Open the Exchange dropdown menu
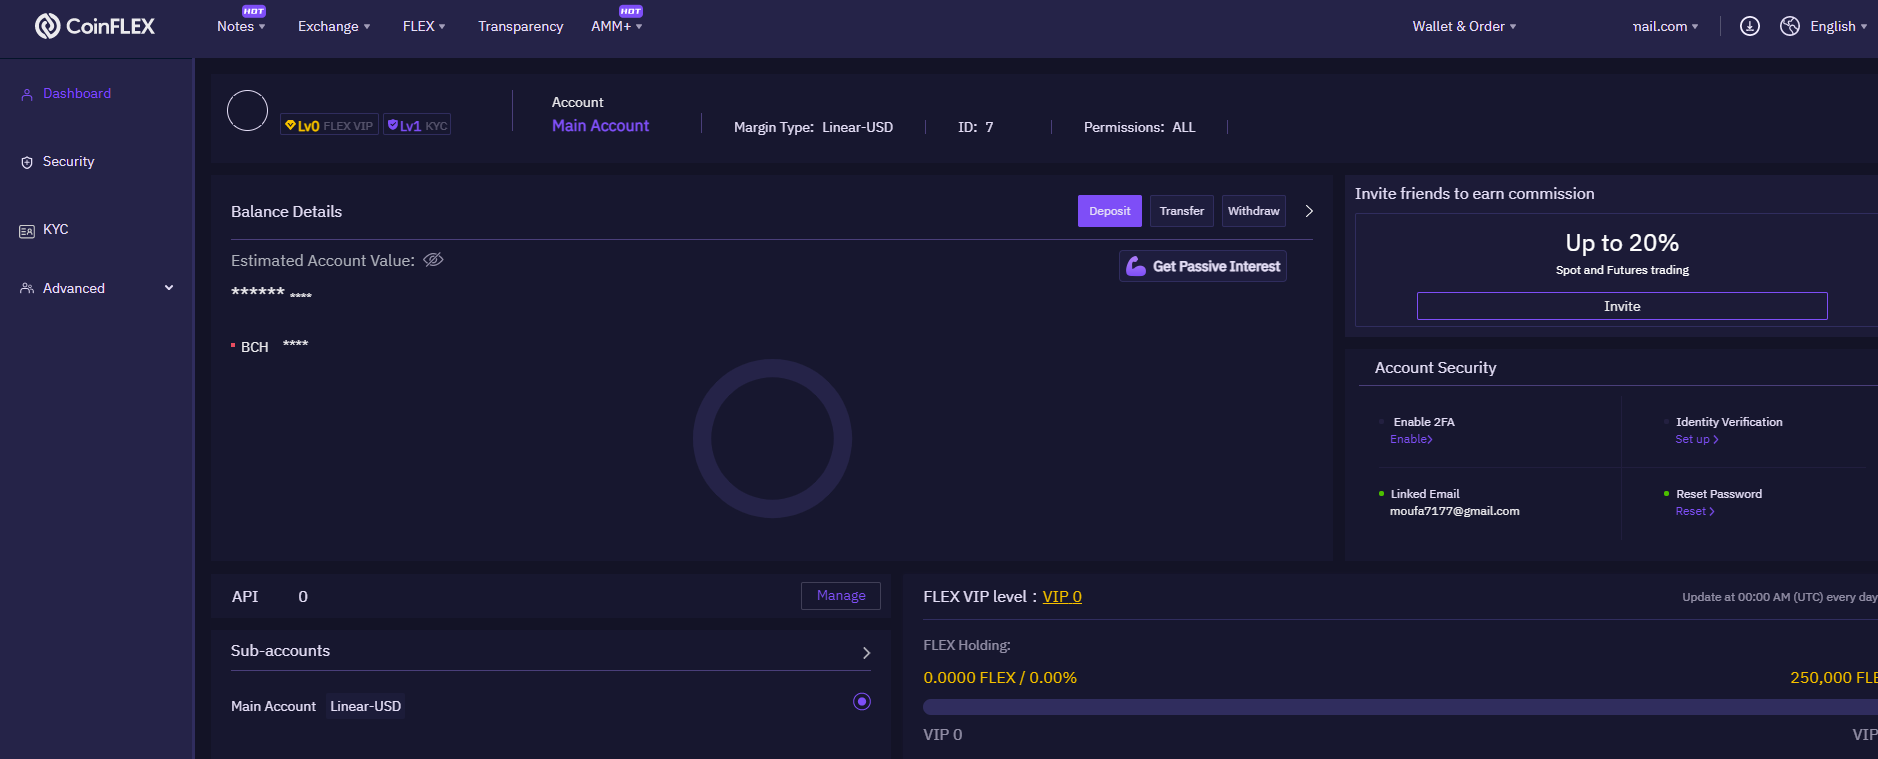The image size is (1878, 759). 334,26
